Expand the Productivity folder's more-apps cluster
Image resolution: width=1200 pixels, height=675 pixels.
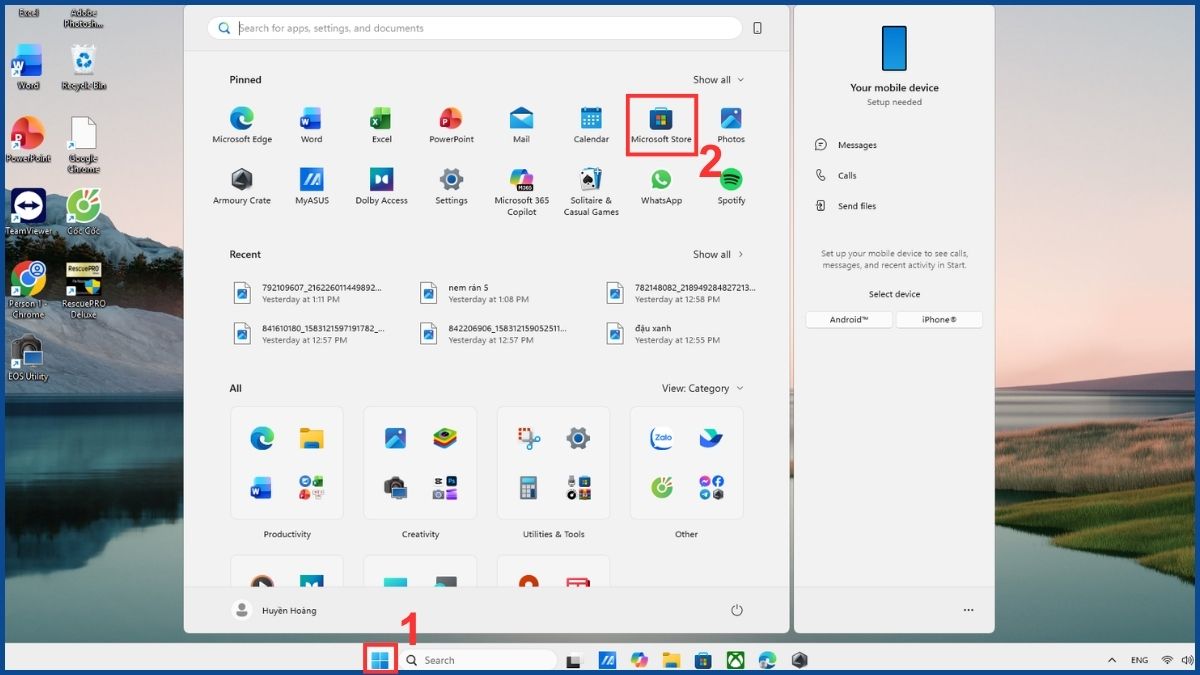(x=312, y=487)
